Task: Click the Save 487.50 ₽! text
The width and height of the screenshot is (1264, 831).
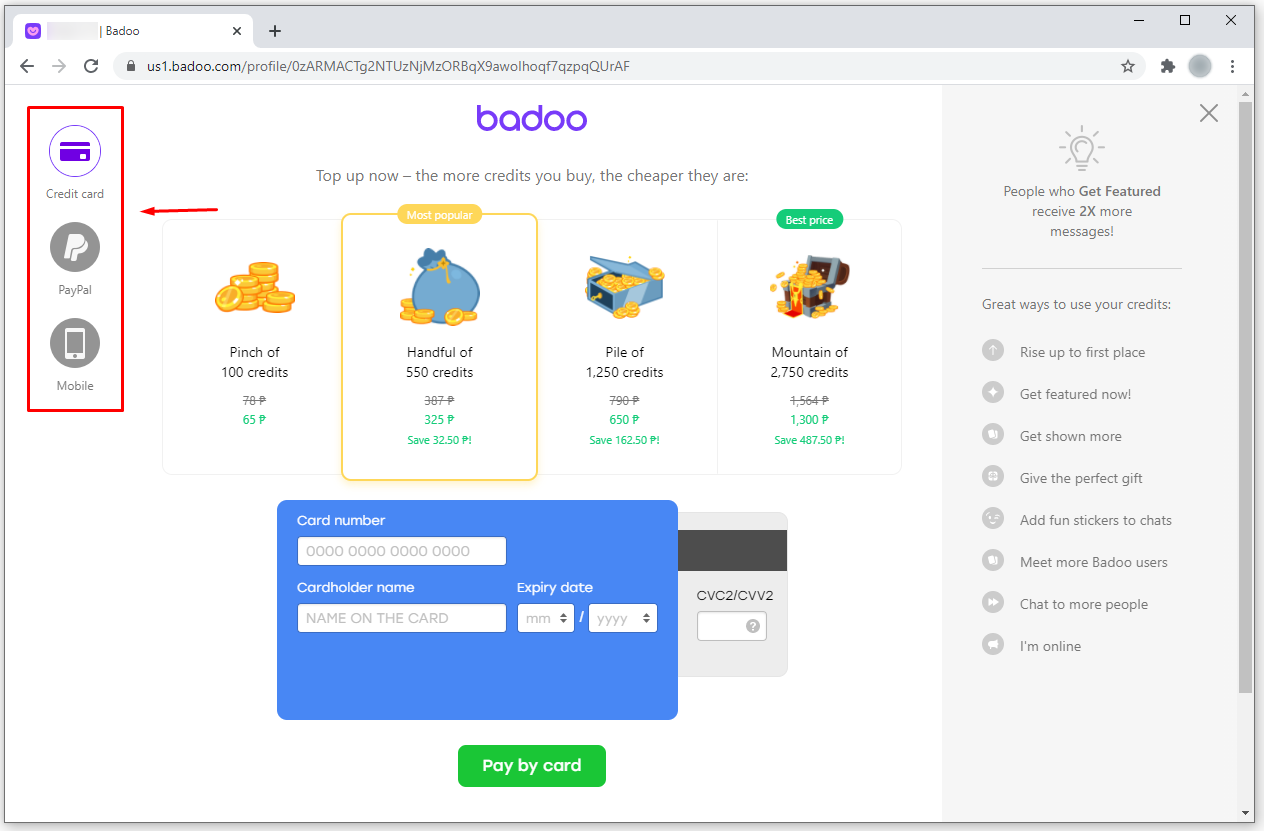Action: (x=810, y=440)
